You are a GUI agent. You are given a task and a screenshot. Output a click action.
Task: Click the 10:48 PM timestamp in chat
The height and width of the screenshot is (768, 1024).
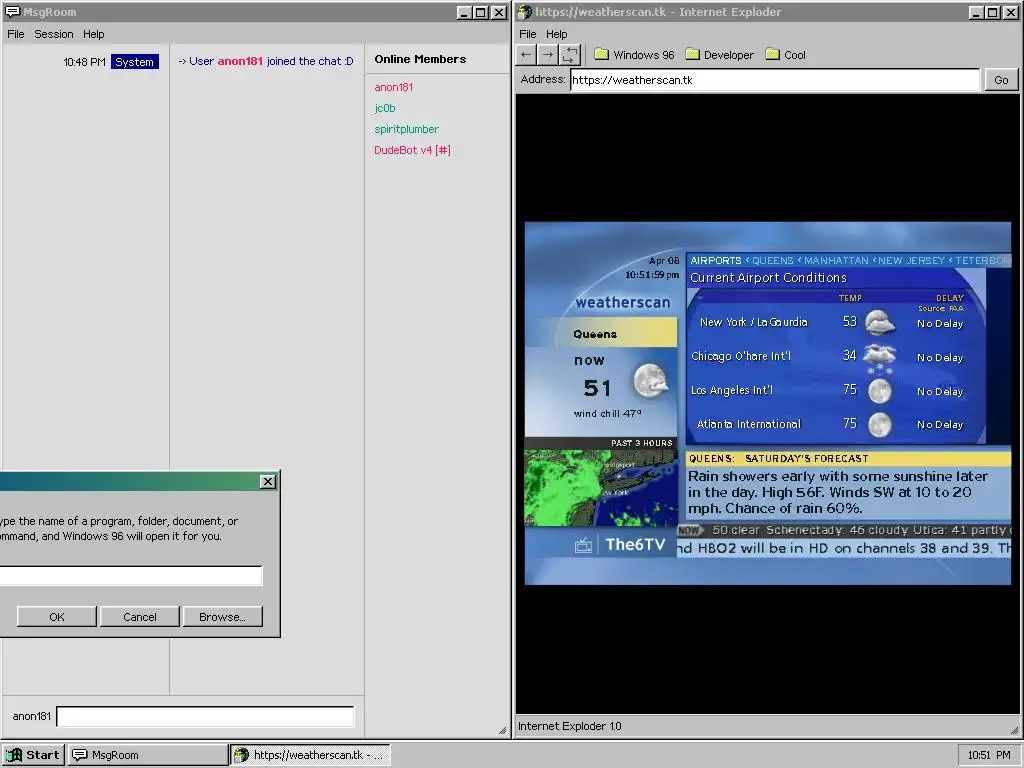click(84, 61)
